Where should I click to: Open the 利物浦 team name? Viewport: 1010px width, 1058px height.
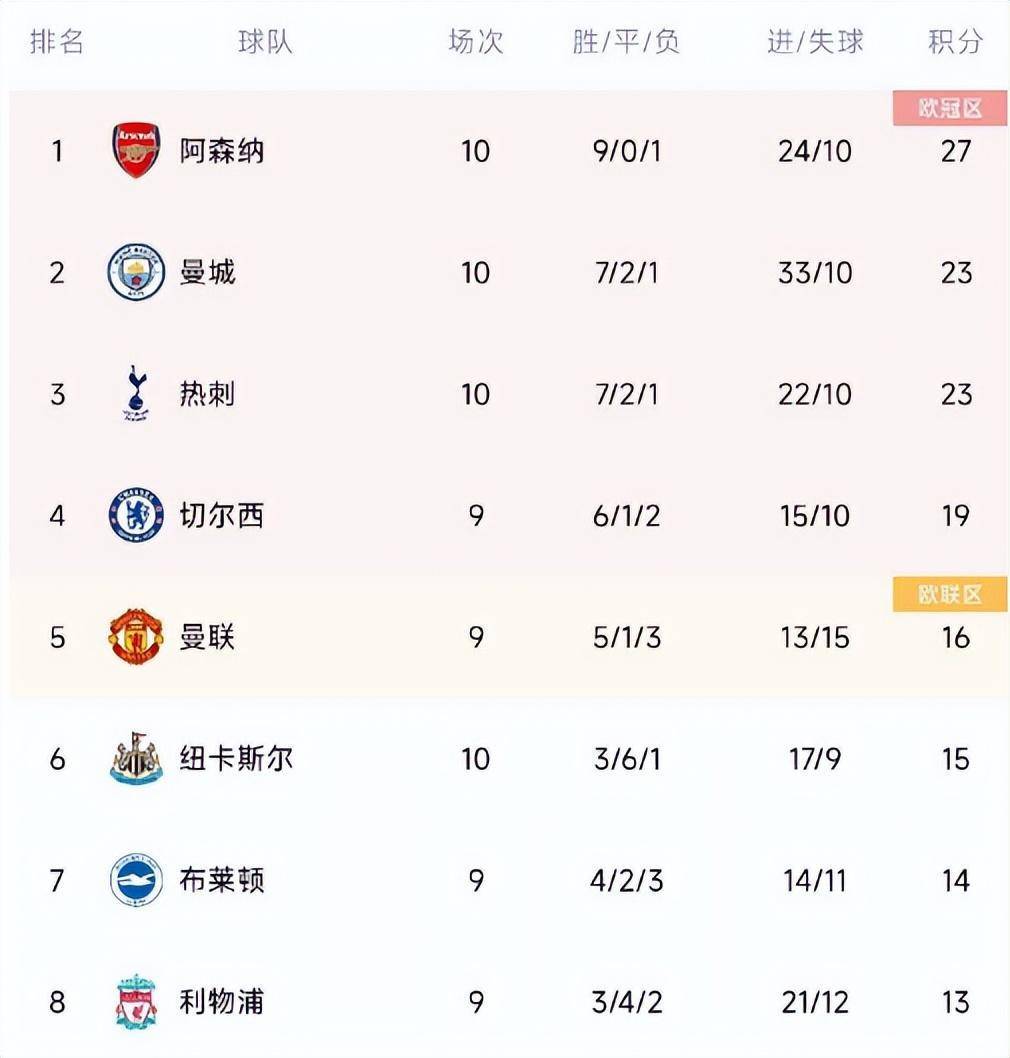[221, 1001]
